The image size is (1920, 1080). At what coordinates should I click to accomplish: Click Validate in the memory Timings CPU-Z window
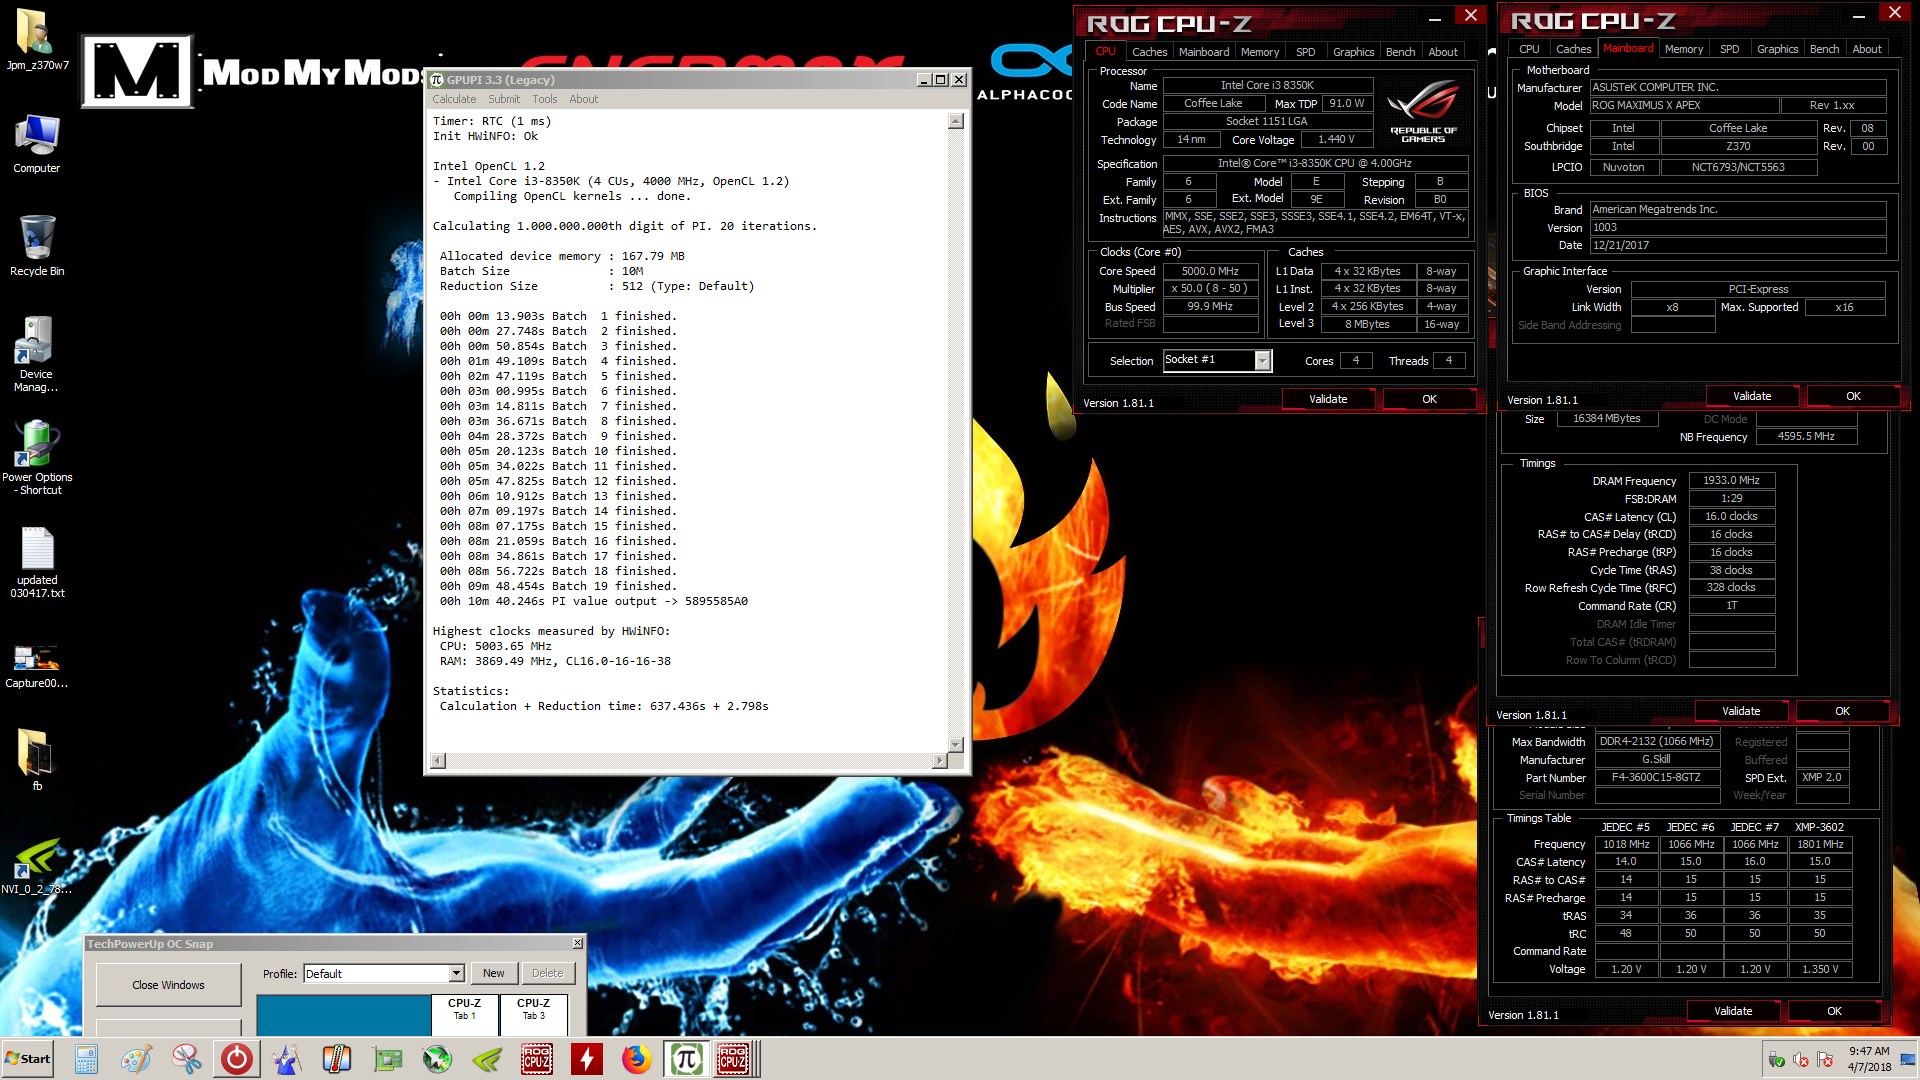point(1741,711)
